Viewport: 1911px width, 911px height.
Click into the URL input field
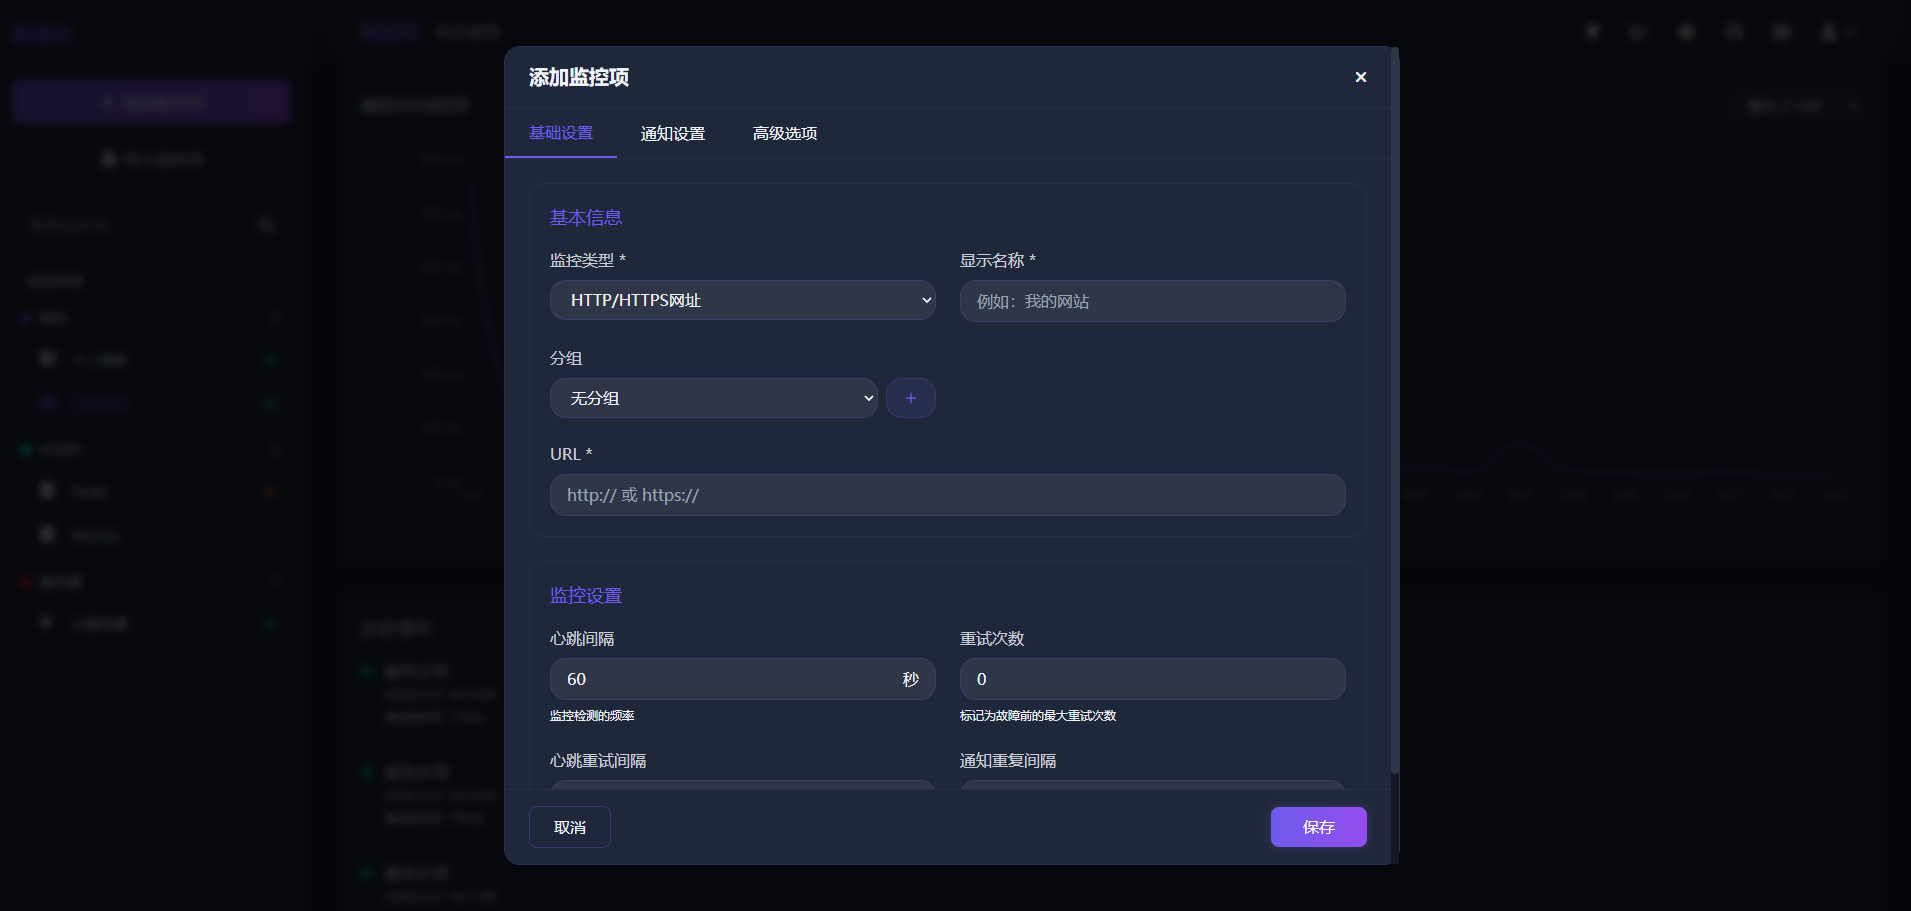pyautogui.click(x=947, y=495)
